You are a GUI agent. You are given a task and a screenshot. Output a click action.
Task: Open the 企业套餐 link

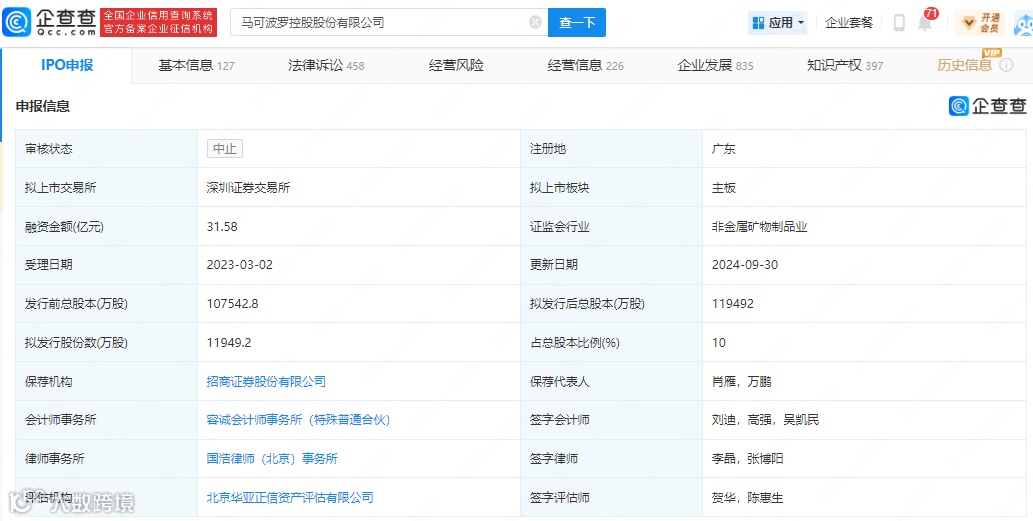(x=849, y=22)
